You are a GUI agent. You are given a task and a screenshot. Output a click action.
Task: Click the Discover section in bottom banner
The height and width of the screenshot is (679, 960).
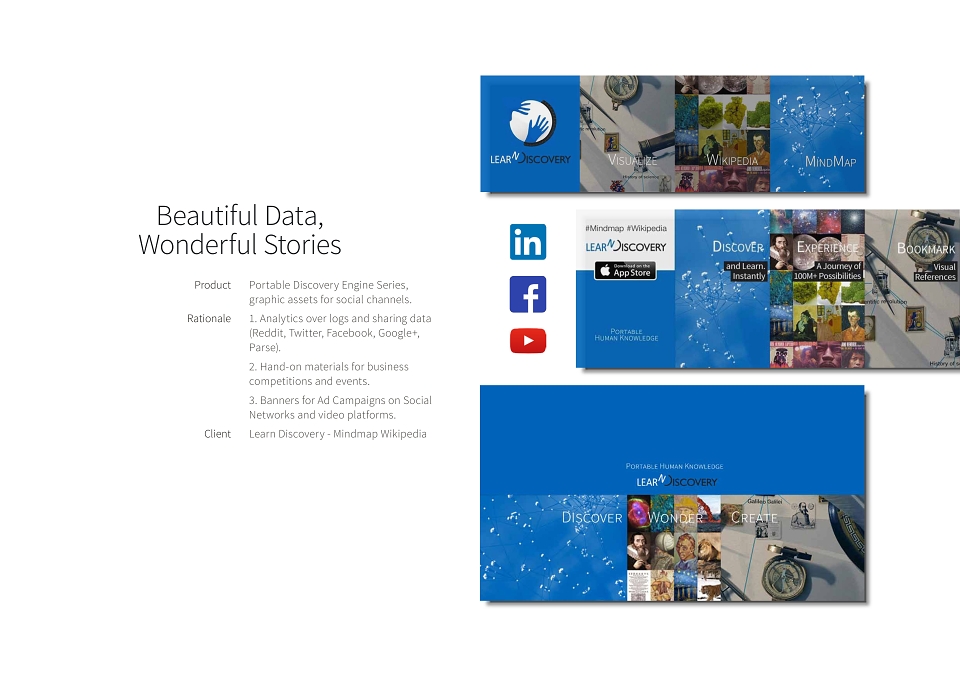click(553, 548)
